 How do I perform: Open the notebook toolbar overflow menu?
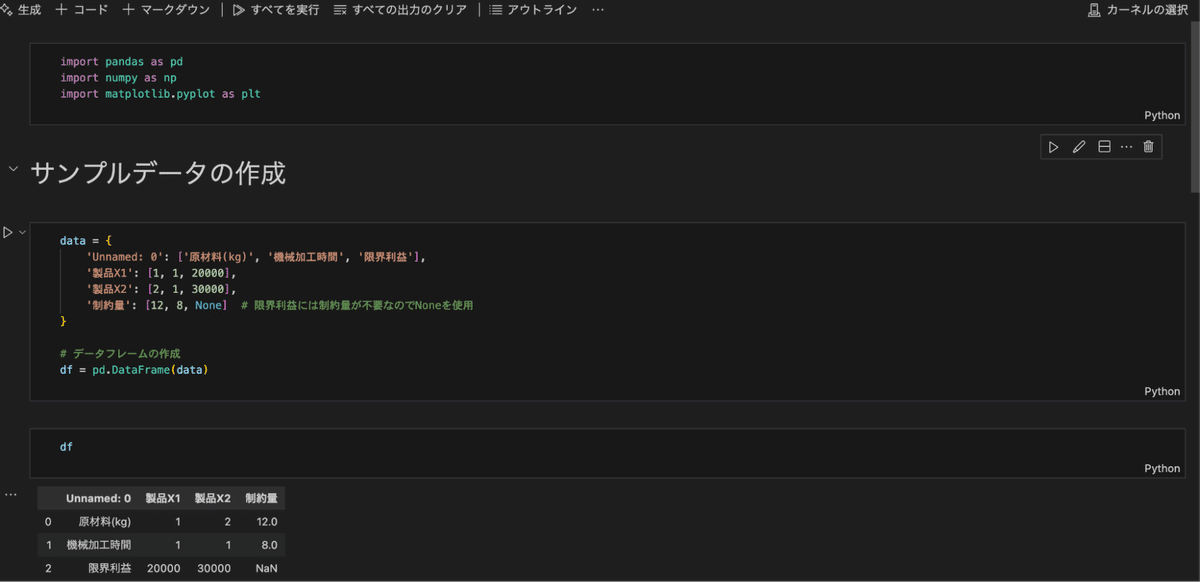[597, 9]
